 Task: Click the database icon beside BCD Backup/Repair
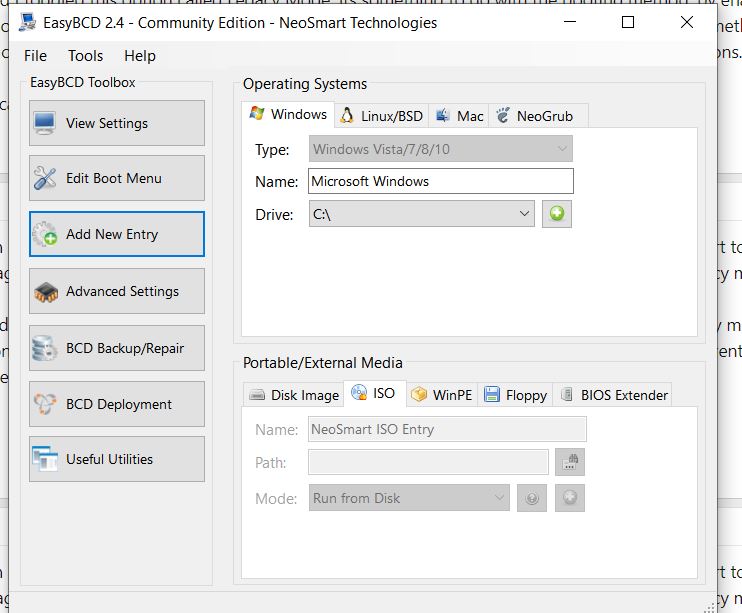(x=44, y=348)
